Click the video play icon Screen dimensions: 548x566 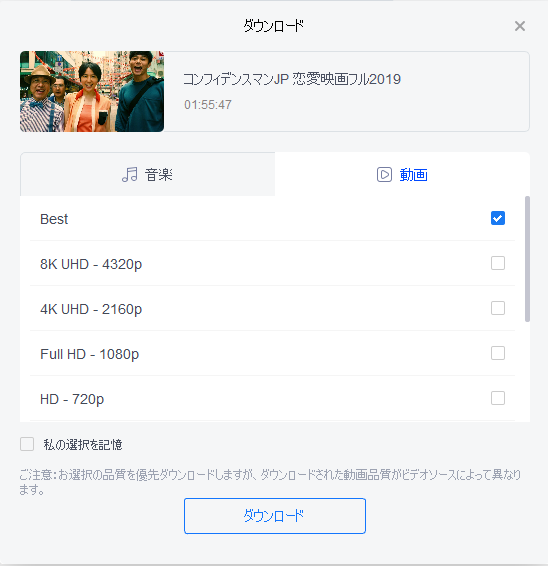(x=384, y=175)
